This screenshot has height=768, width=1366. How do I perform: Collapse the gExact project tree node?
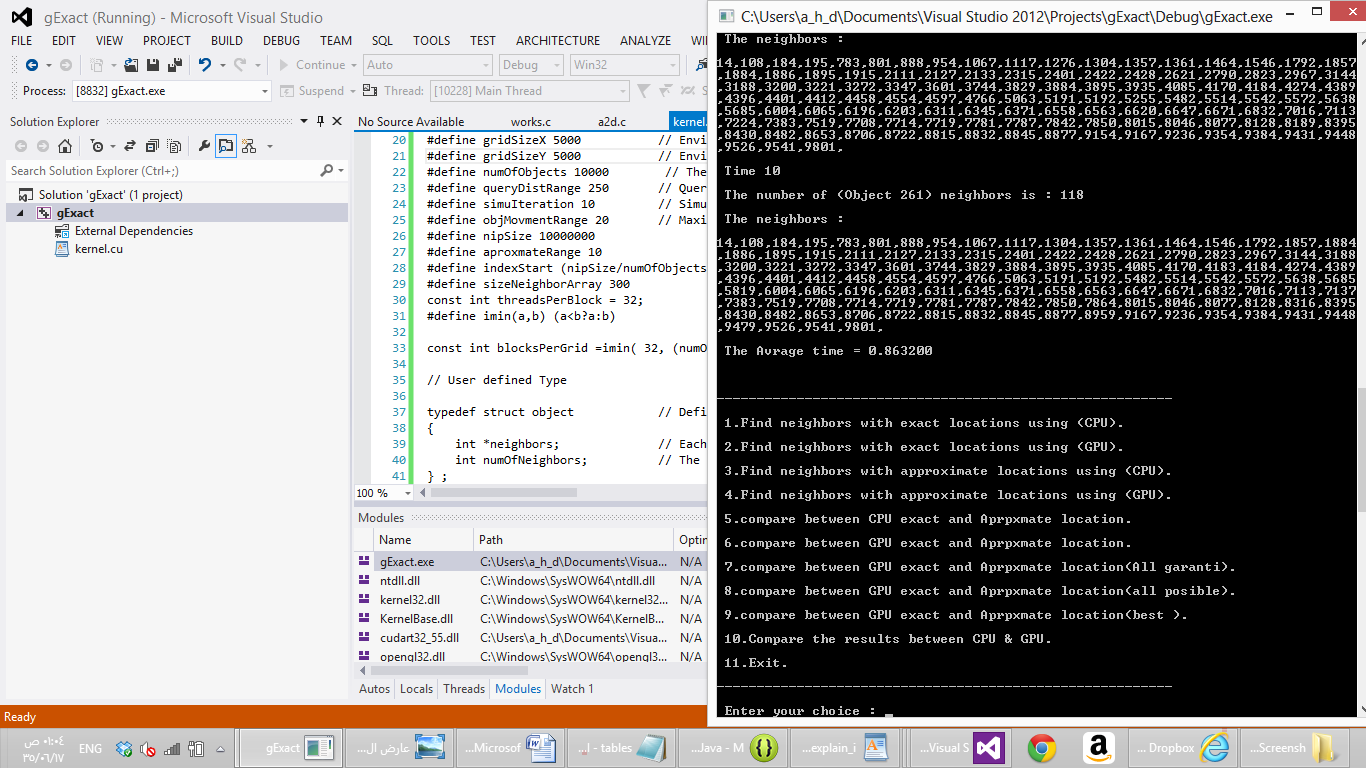(x=22, y=213)
